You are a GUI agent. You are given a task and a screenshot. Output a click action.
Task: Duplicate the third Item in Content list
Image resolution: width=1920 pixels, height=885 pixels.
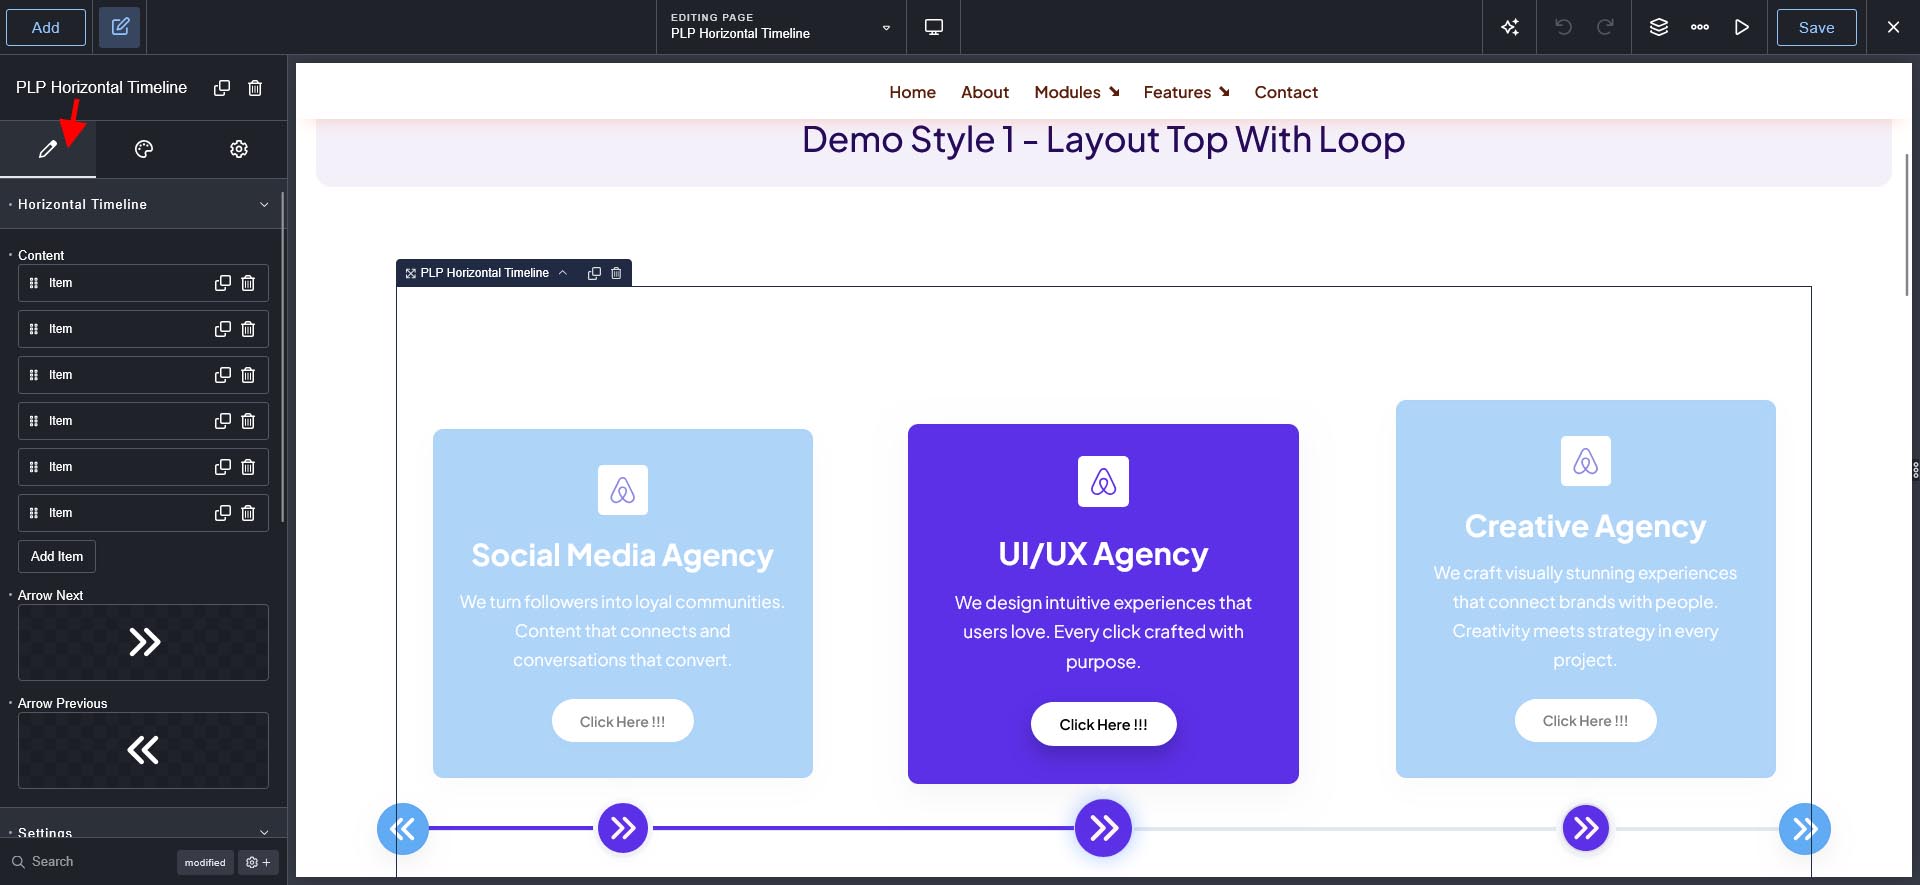pyautogui.click(x=223, y=375)
